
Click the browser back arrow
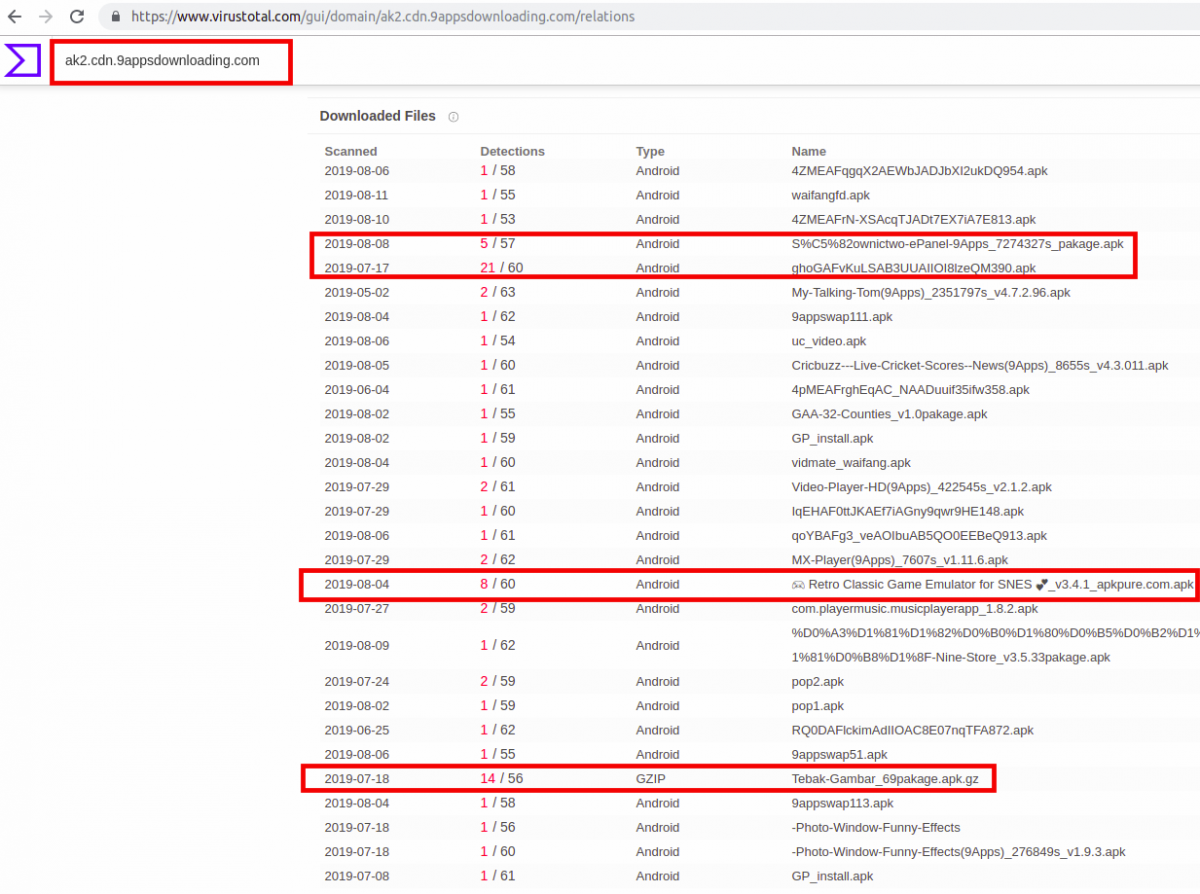click(15, 17)
